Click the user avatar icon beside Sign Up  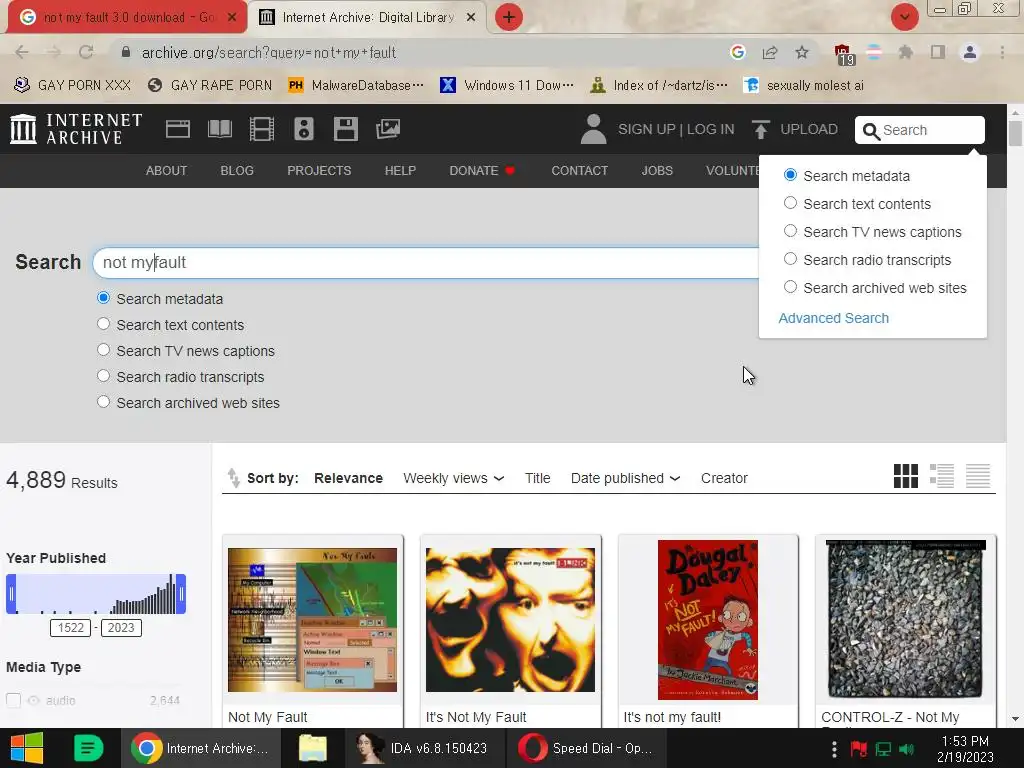point(593,129)
